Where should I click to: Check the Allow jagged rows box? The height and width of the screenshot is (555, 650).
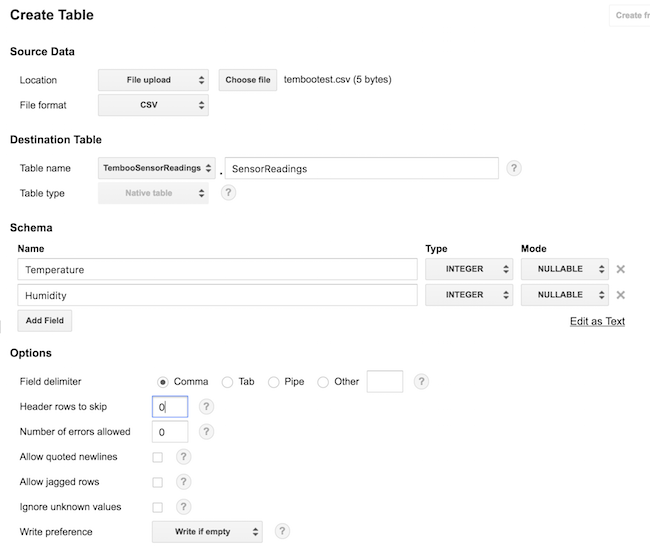(157, 482)
